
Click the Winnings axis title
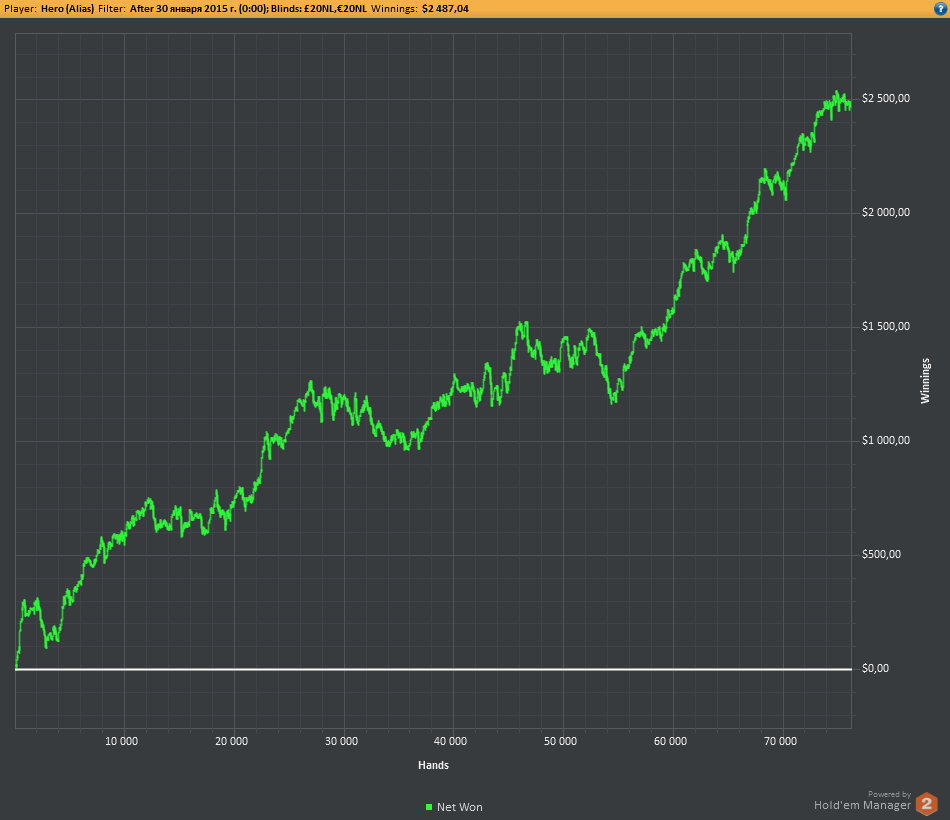tap(925, 381)
